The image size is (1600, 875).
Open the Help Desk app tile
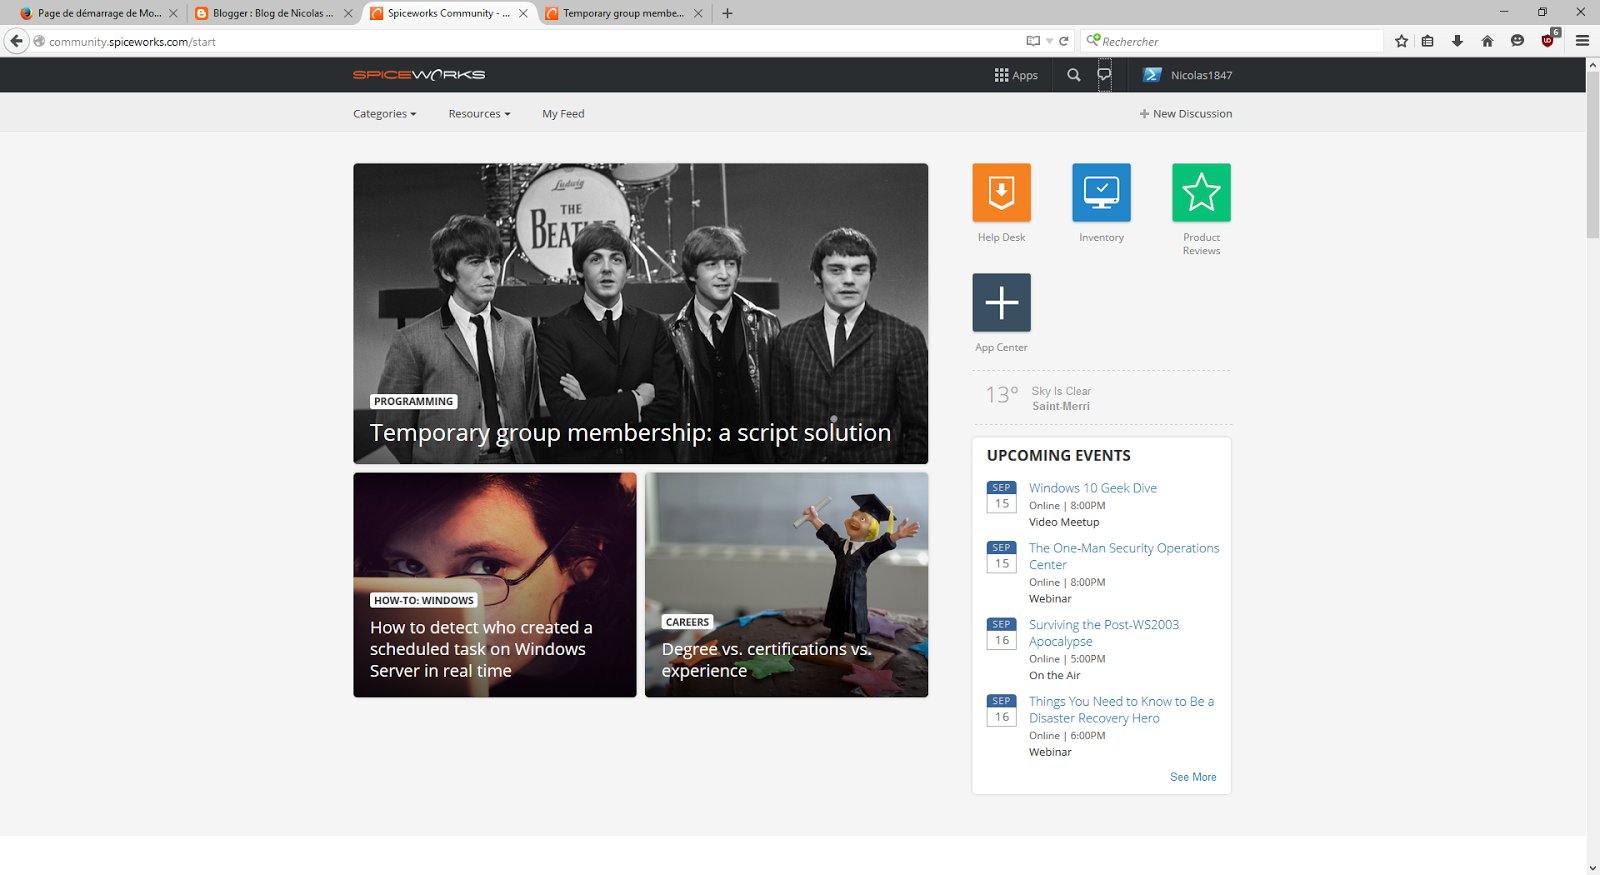[x=1001, y=192]
